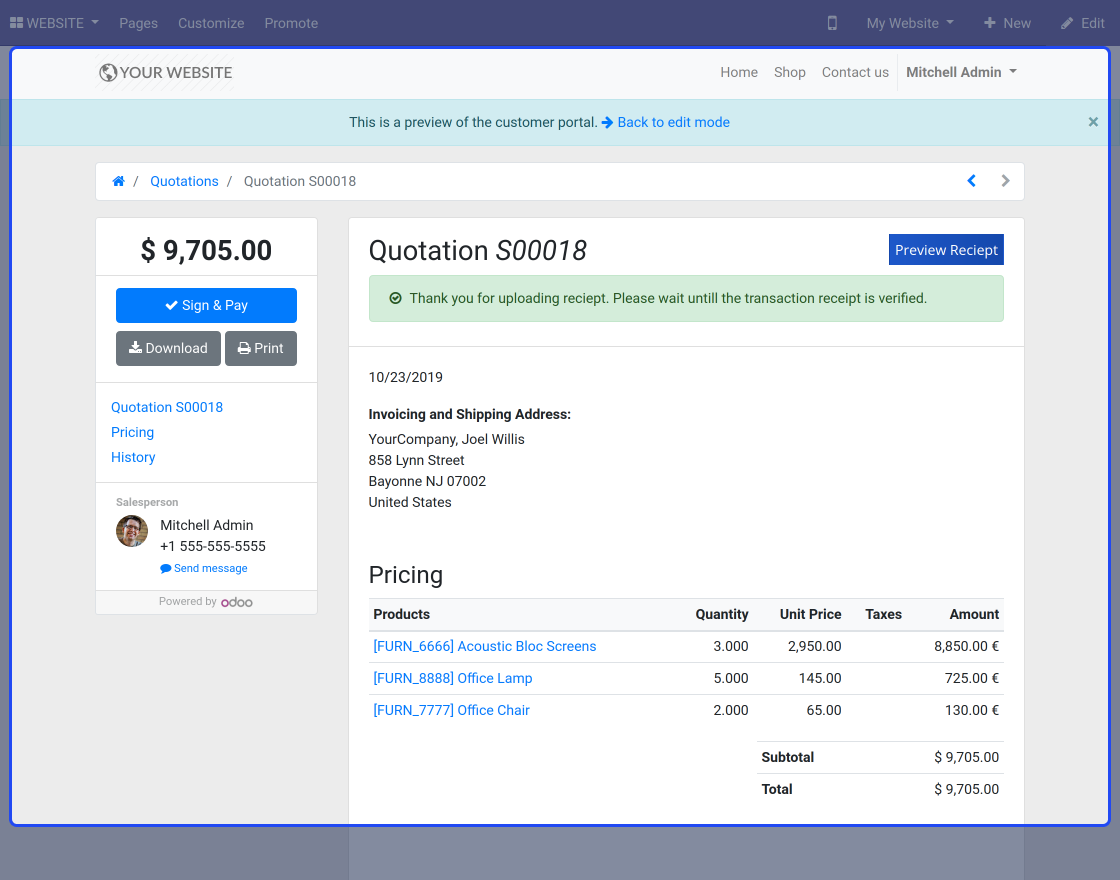
Task: Click the receipt success check icon
Action: coord(395,299)
